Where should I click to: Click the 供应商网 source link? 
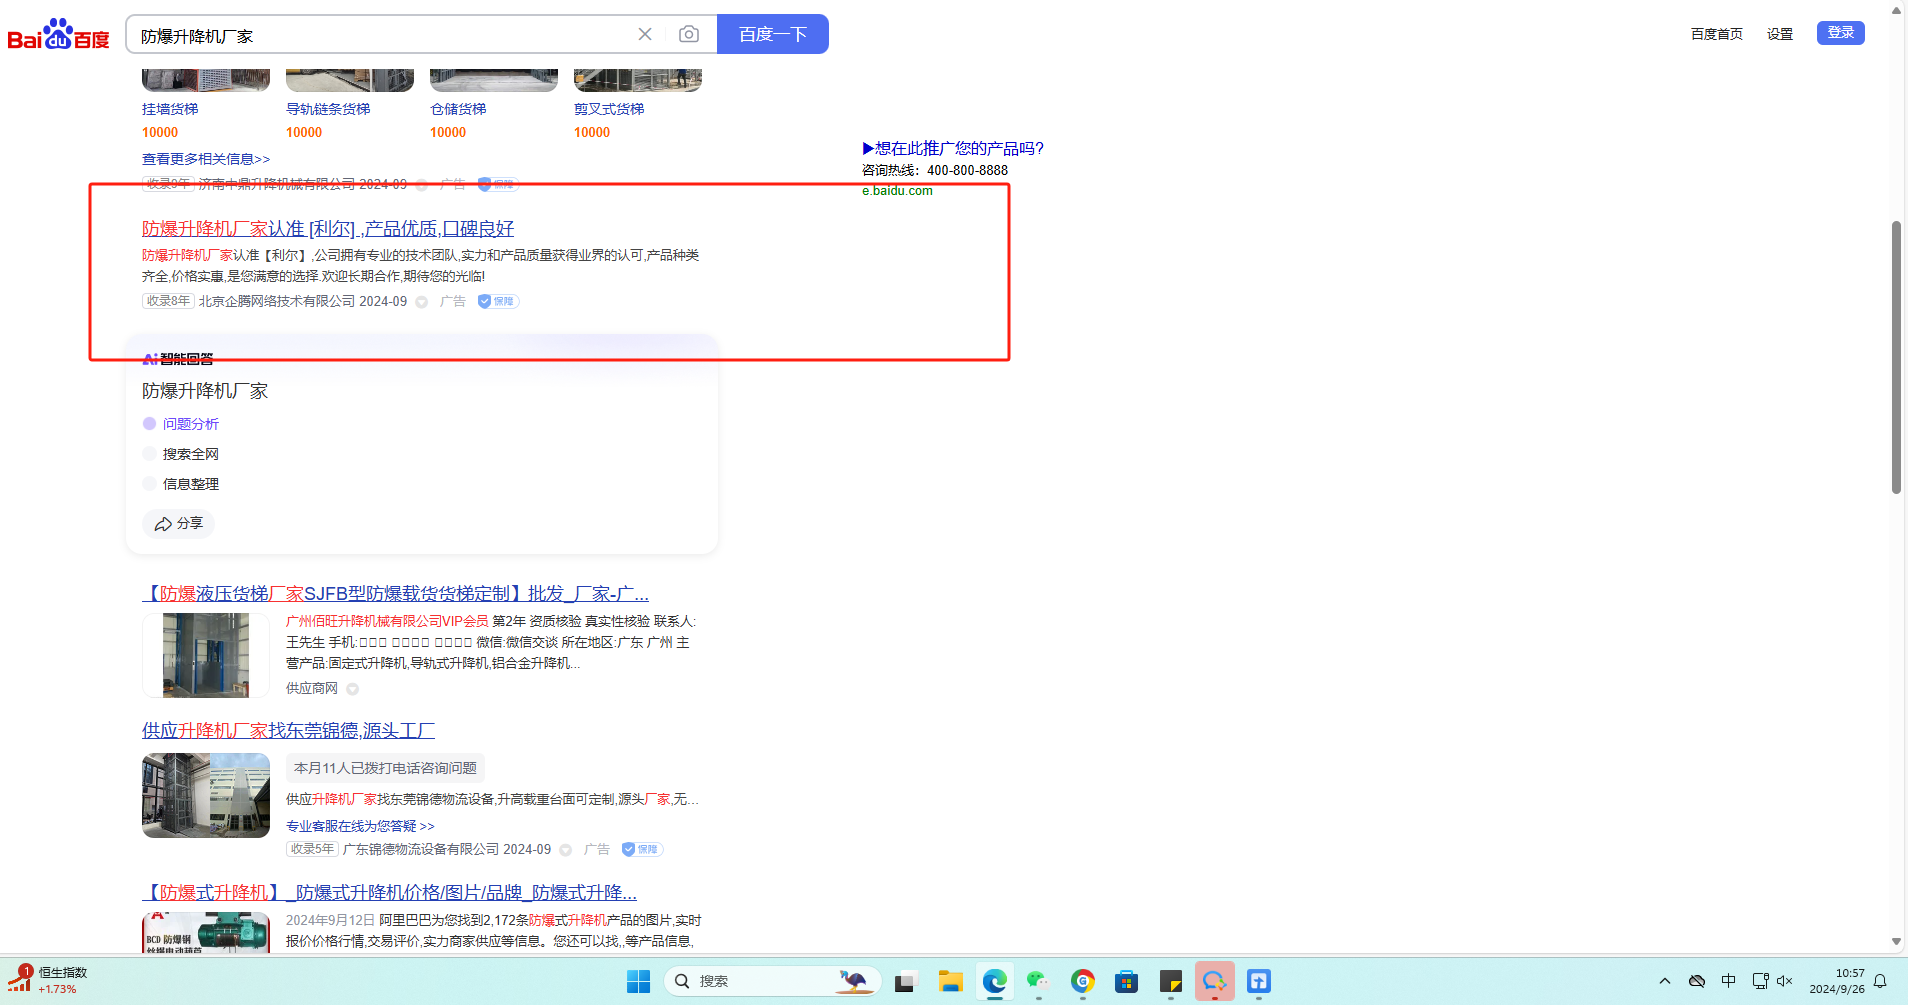312,688
